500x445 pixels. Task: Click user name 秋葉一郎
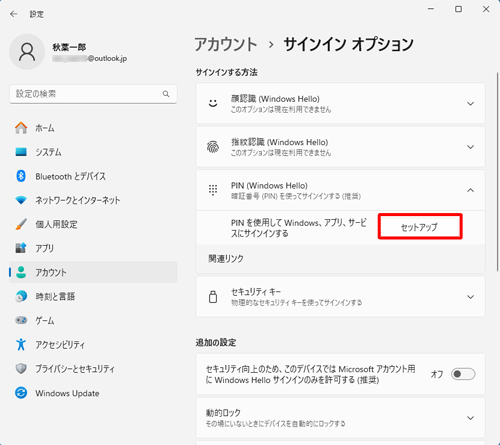[x=69, y=47]
